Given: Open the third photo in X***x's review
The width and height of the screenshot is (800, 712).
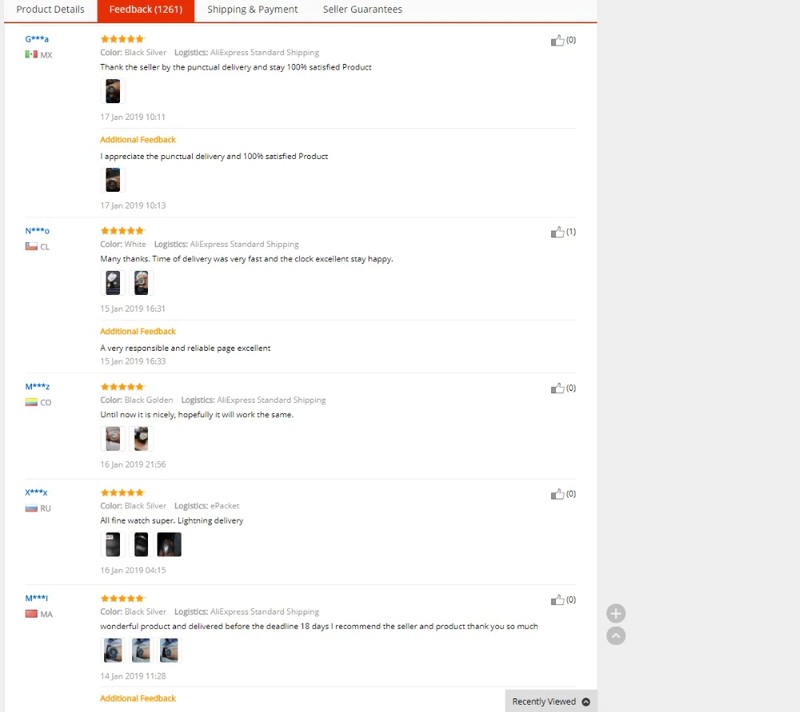Looking at the screenshot, I should click(x=169, y=544).
